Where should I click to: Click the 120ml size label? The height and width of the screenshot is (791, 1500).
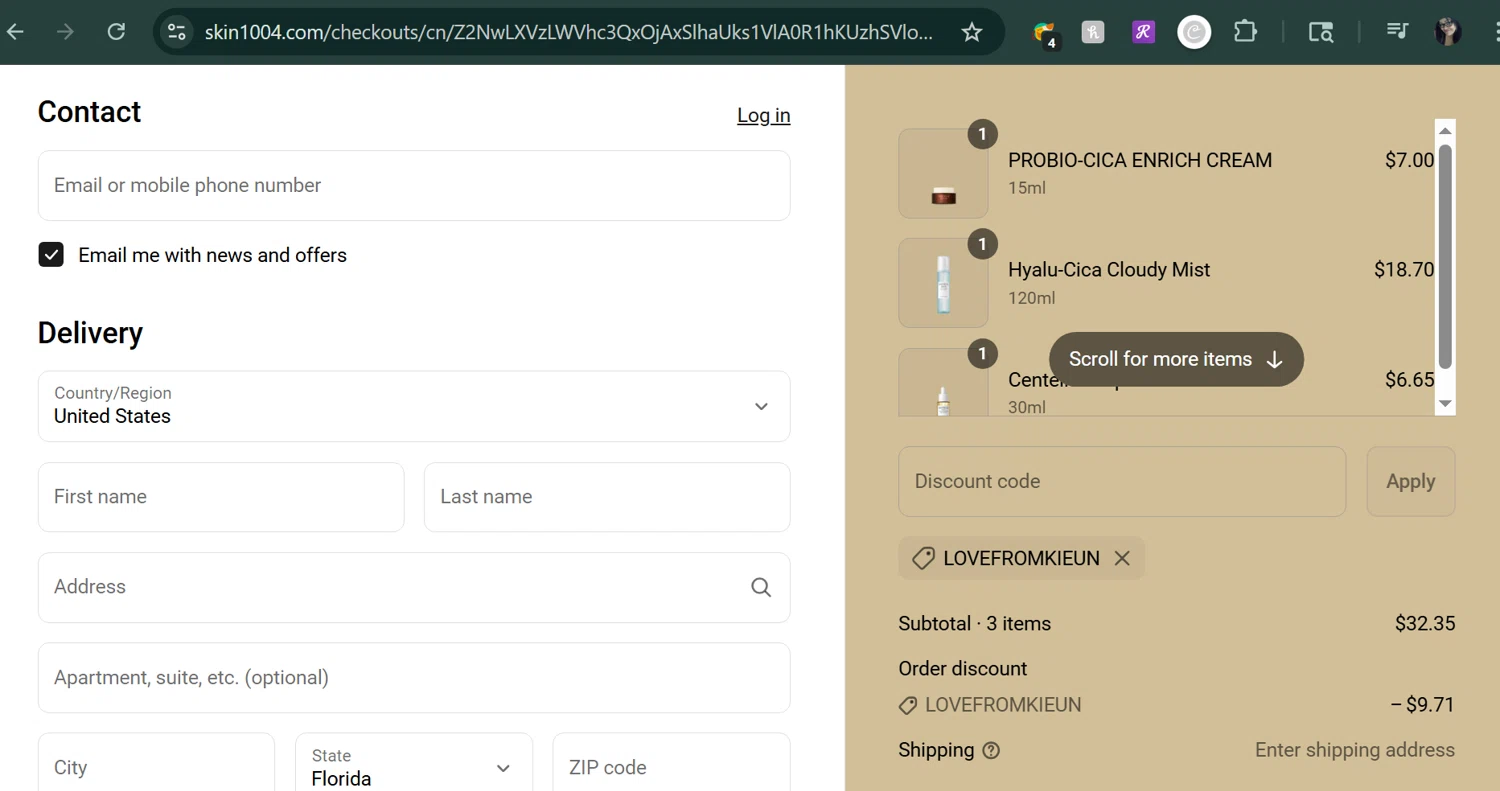click(1031, 298)
